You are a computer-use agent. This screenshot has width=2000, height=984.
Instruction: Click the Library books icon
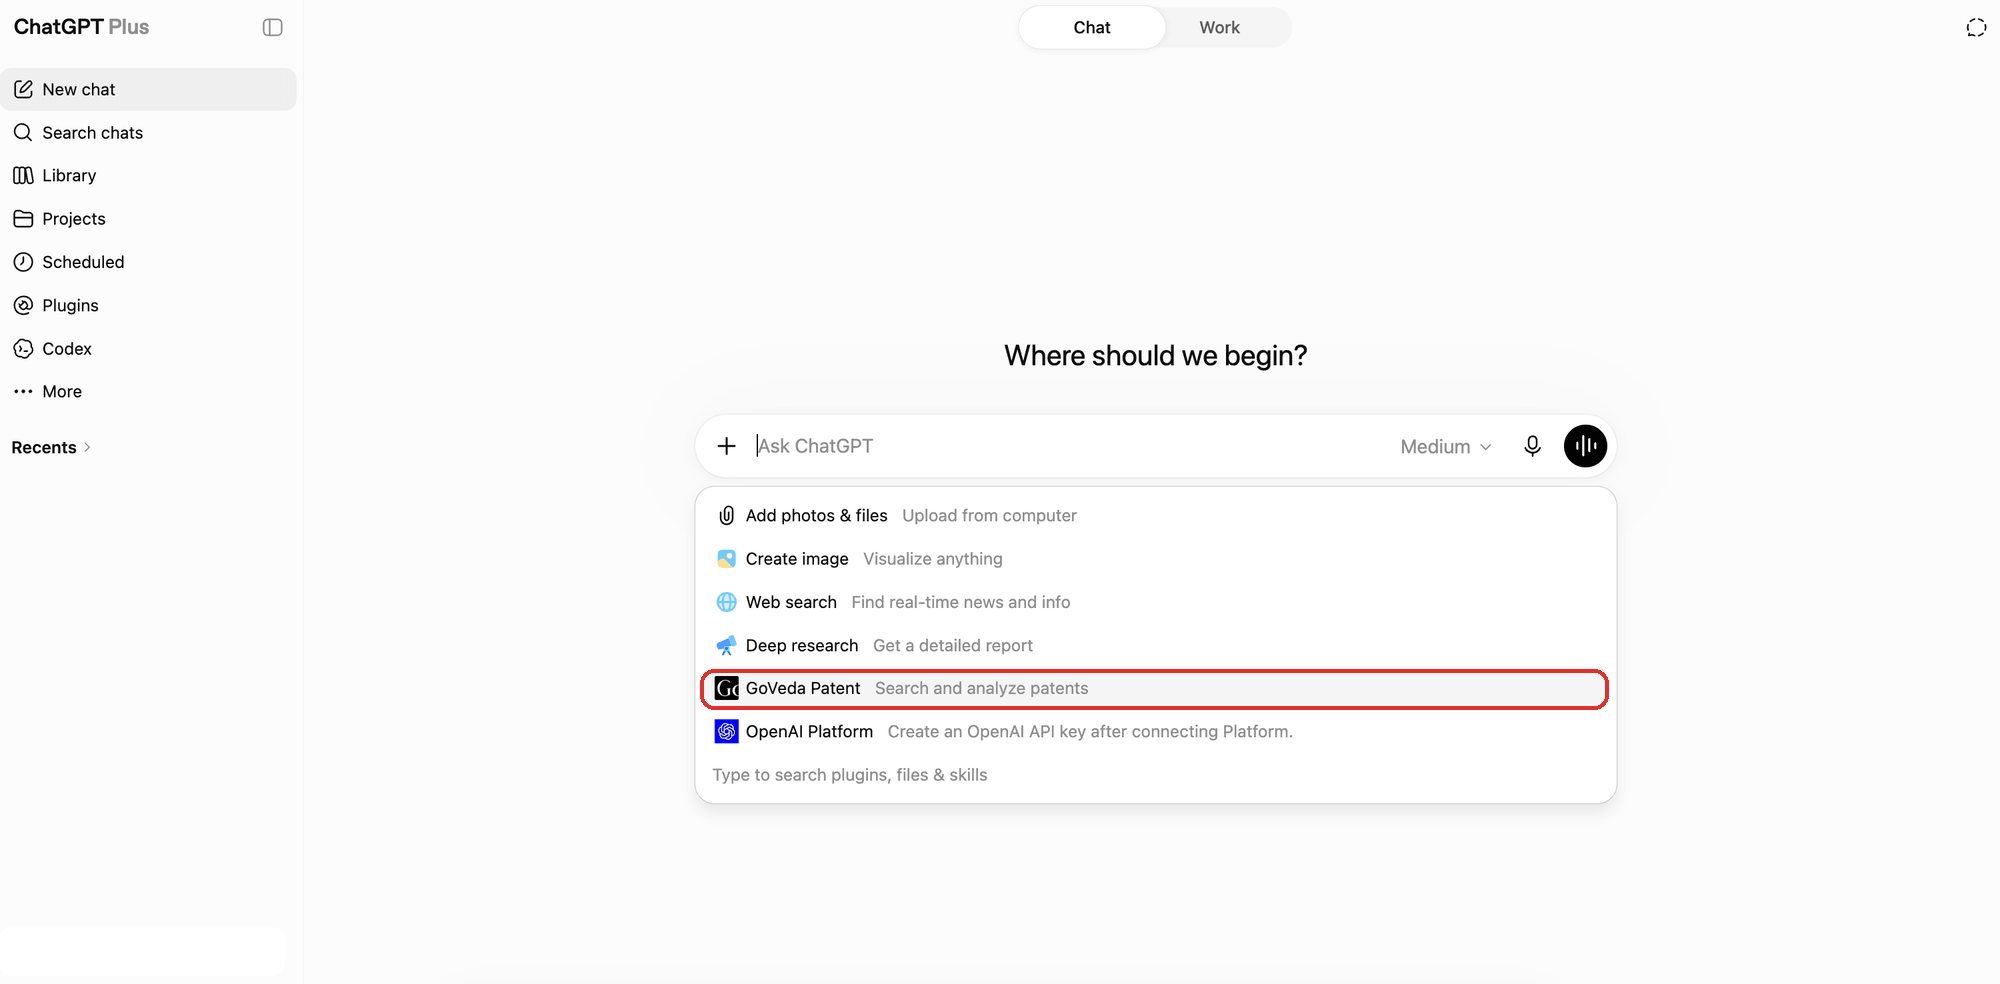pos(23,175)
